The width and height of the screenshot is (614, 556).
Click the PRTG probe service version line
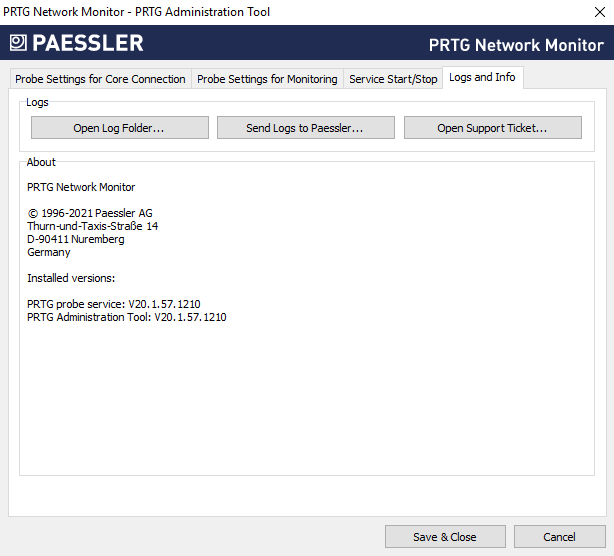(x=113, y=304)
